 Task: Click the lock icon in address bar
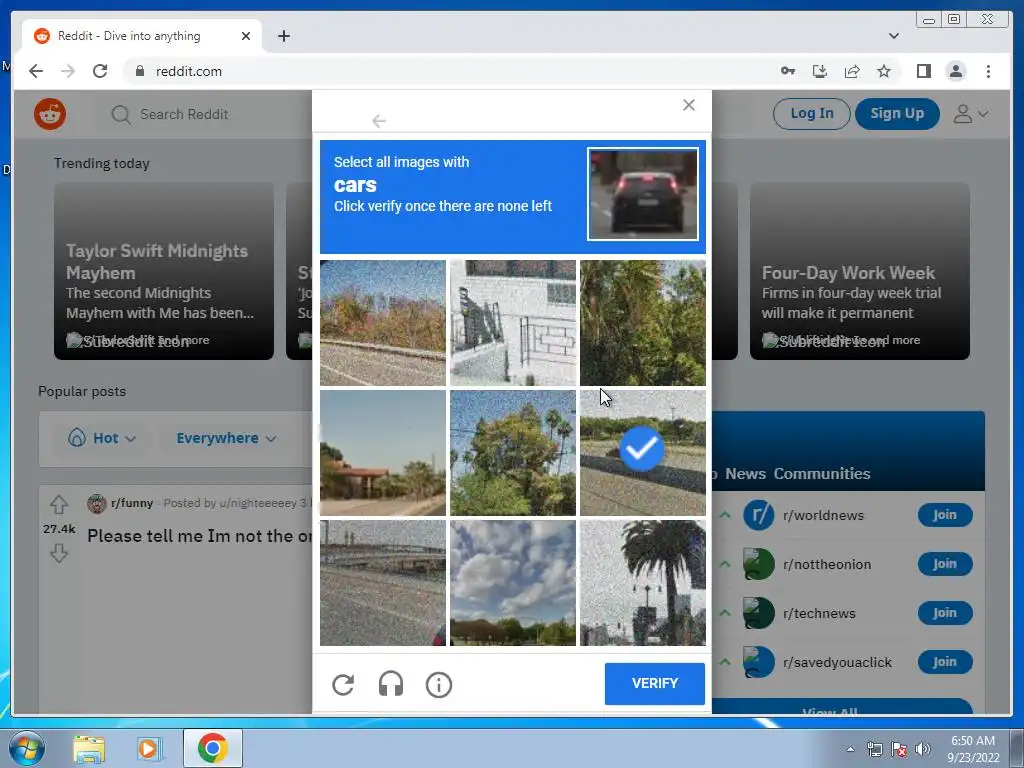[x=139, y=71]
